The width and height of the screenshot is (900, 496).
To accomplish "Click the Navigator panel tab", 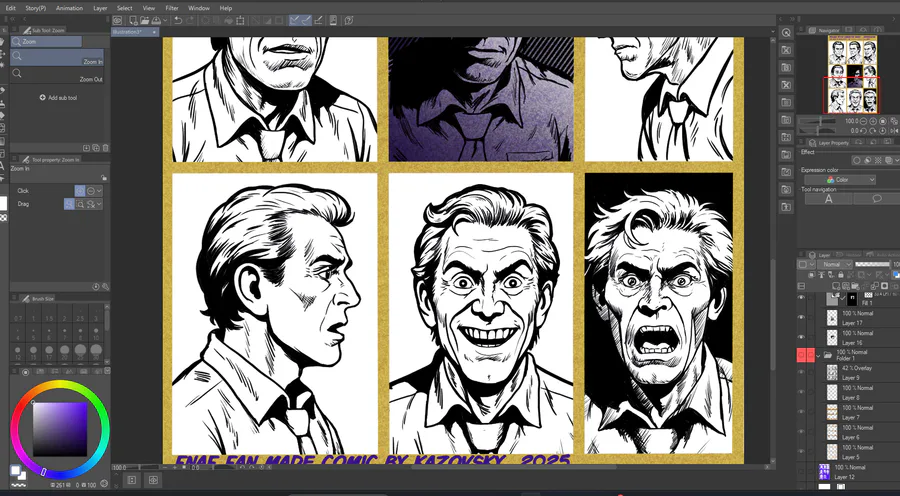I will (824, 30).
